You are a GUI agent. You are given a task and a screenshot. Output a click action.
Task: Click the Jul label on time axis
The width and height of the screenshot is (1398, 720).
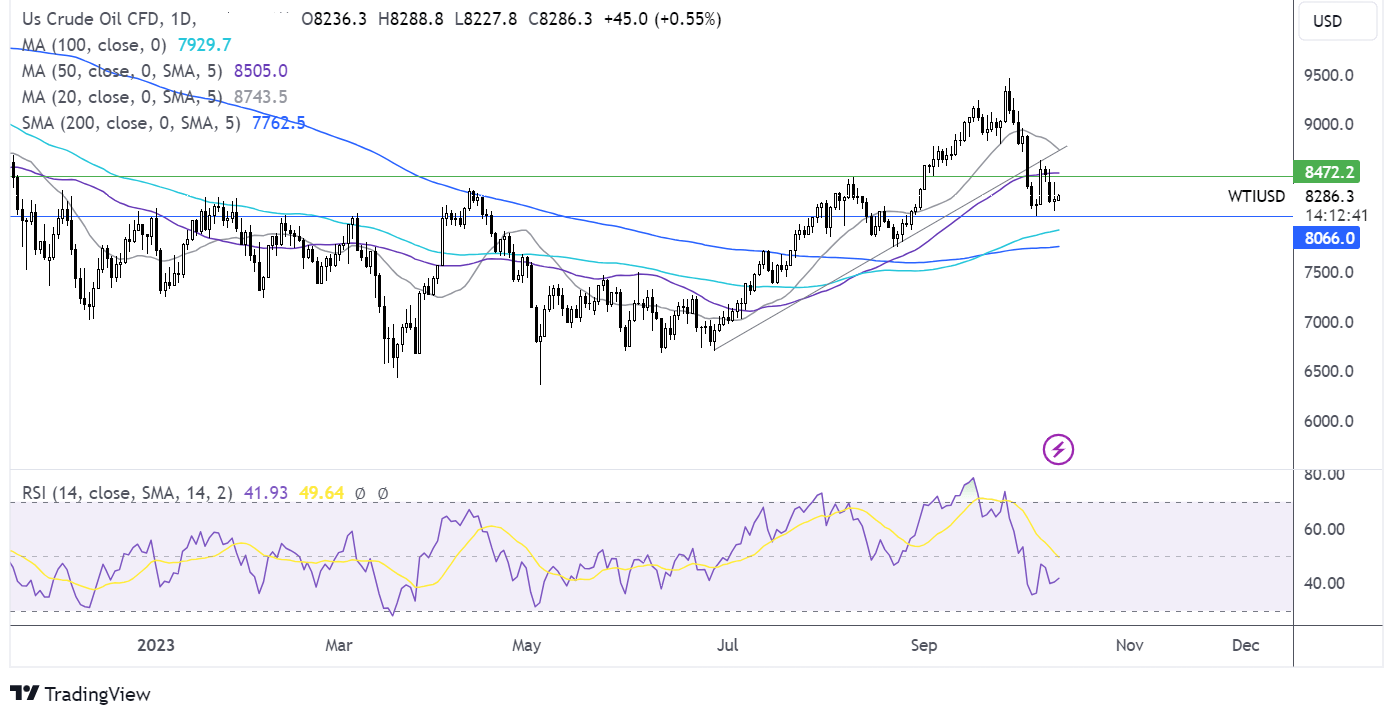727,646
